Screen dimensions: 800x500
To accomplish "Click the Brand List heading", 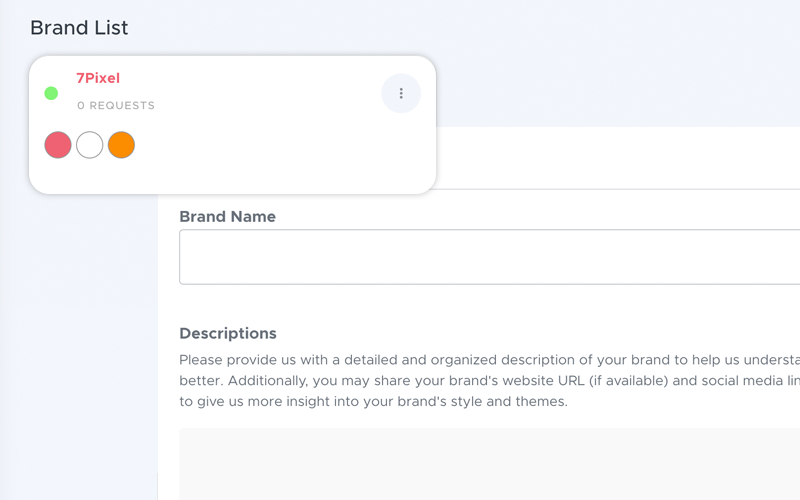I will (x=79, y=28).
